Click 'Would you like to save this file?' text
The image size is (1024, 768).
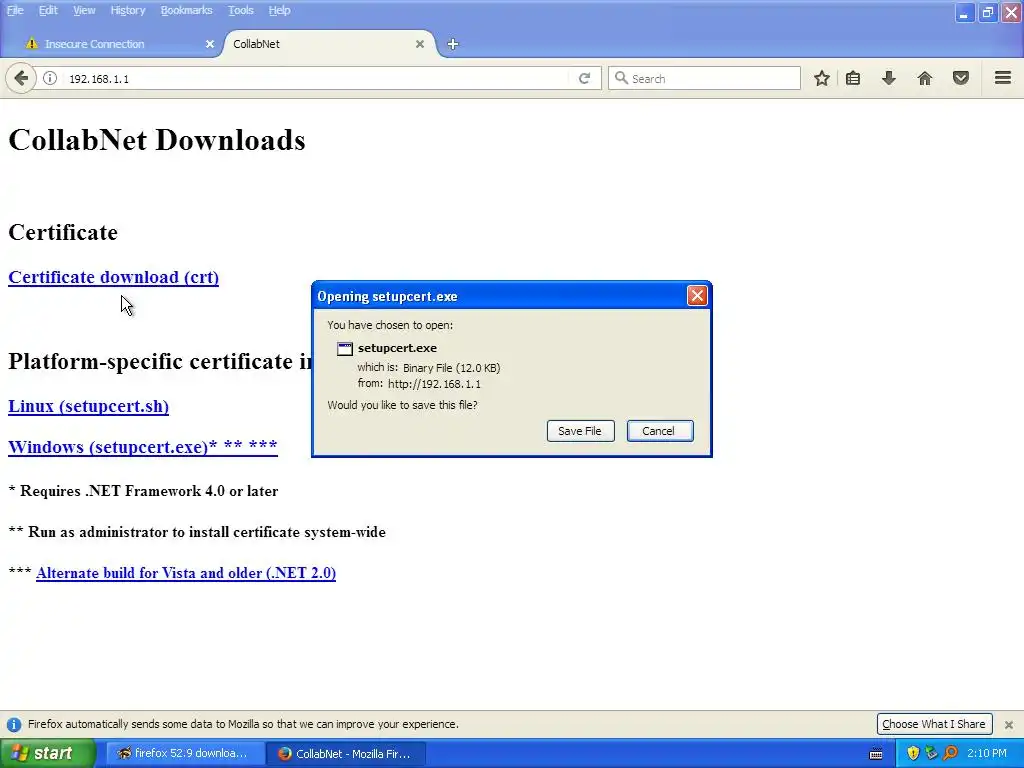point(402,405)
